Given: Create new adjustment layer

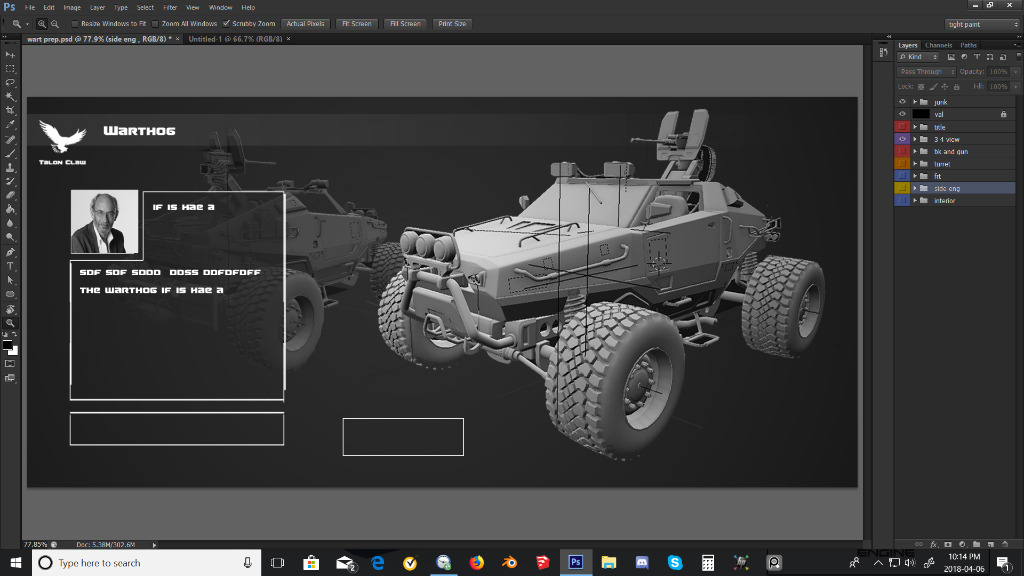Looking at the screenshot, I should coord(962,544).
